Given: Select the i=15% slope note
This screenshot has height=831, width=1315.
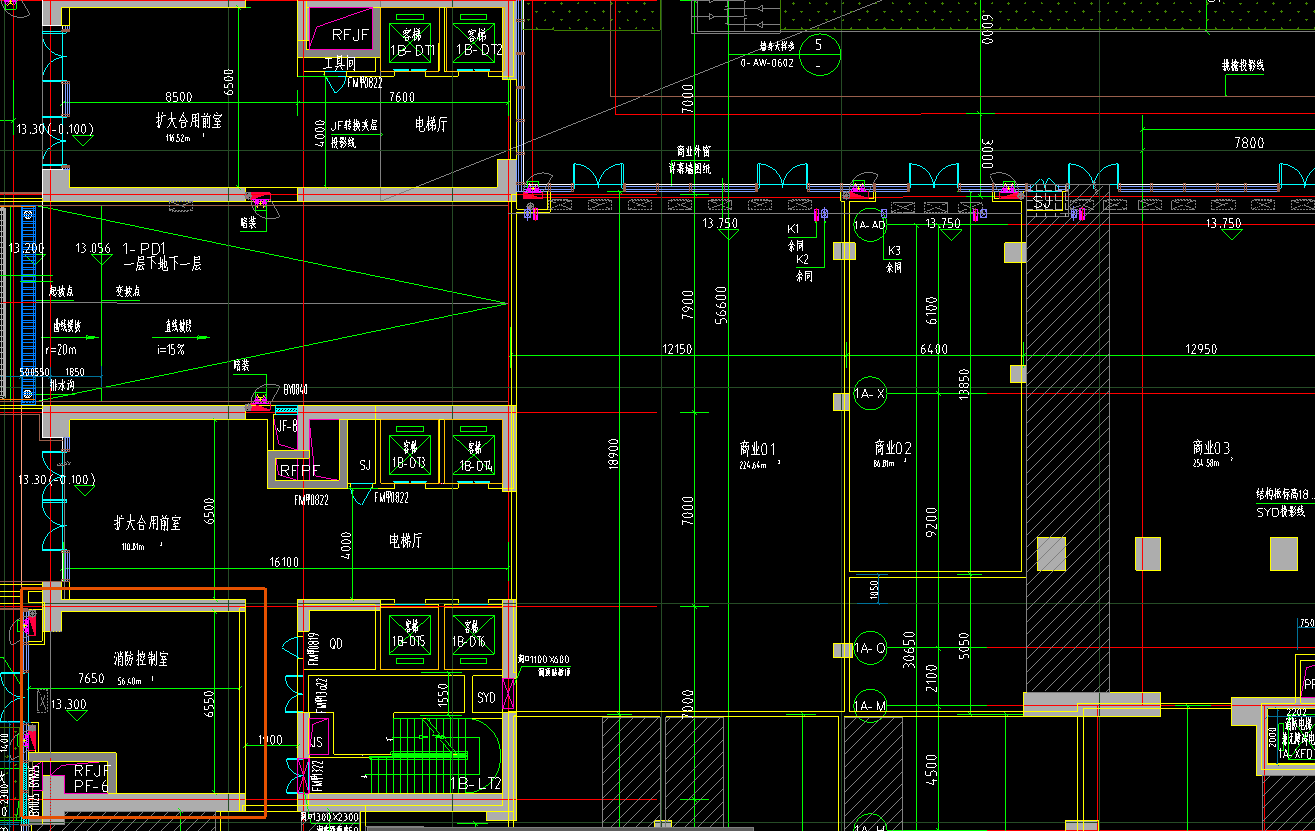Looking at the screenshot, I should [170, 350].
